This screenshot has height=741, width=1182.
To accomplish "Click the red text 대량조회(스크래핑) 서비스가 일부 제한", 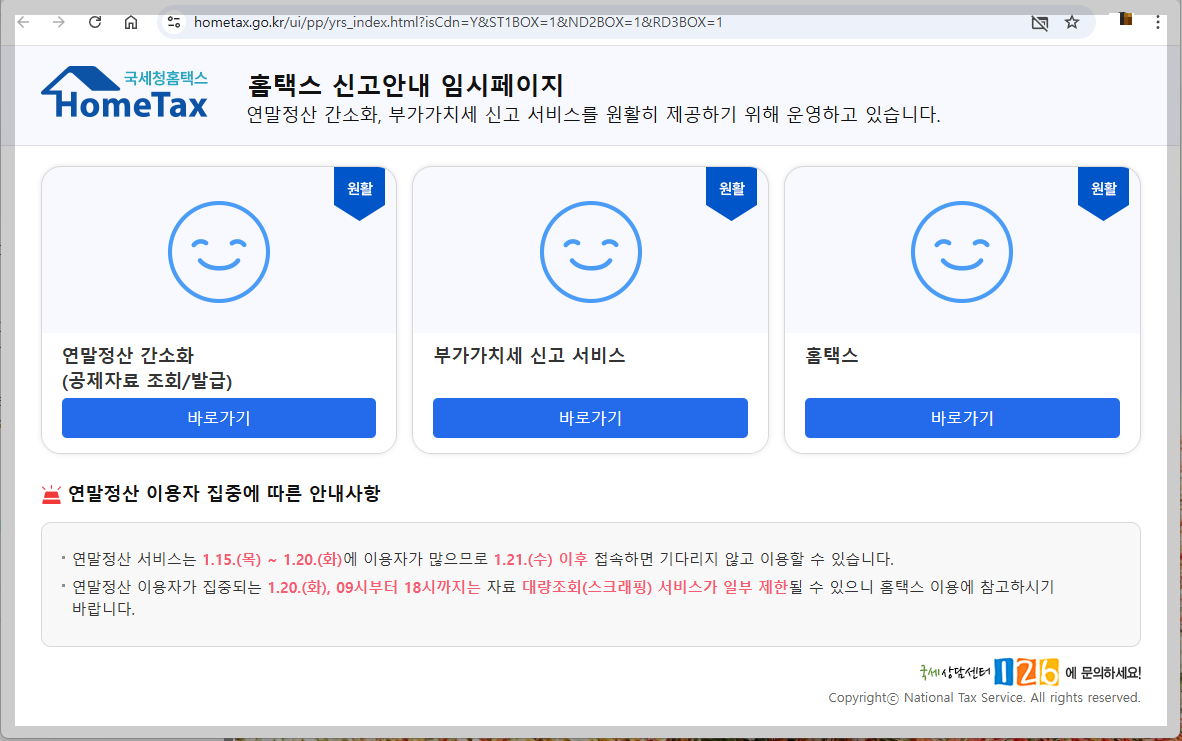I will [x=654, y=587].
